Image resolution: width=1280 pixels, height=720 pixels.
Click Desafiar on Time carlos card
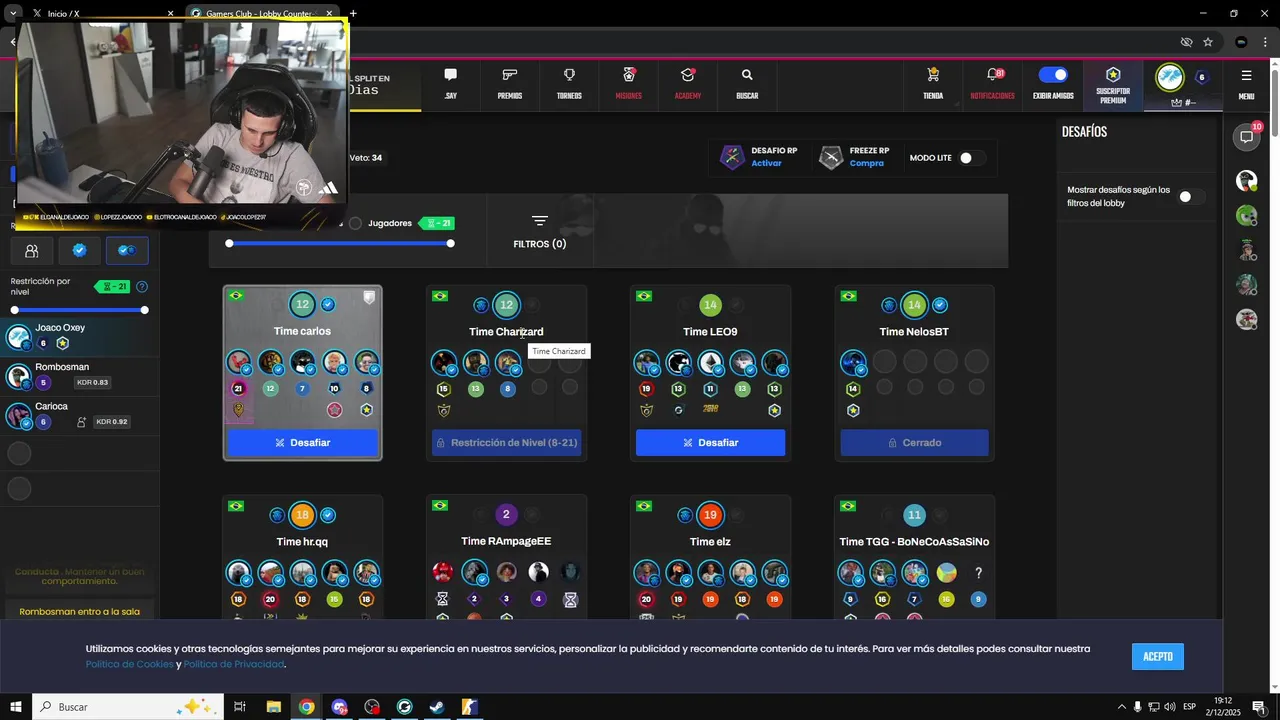[302, 442]
